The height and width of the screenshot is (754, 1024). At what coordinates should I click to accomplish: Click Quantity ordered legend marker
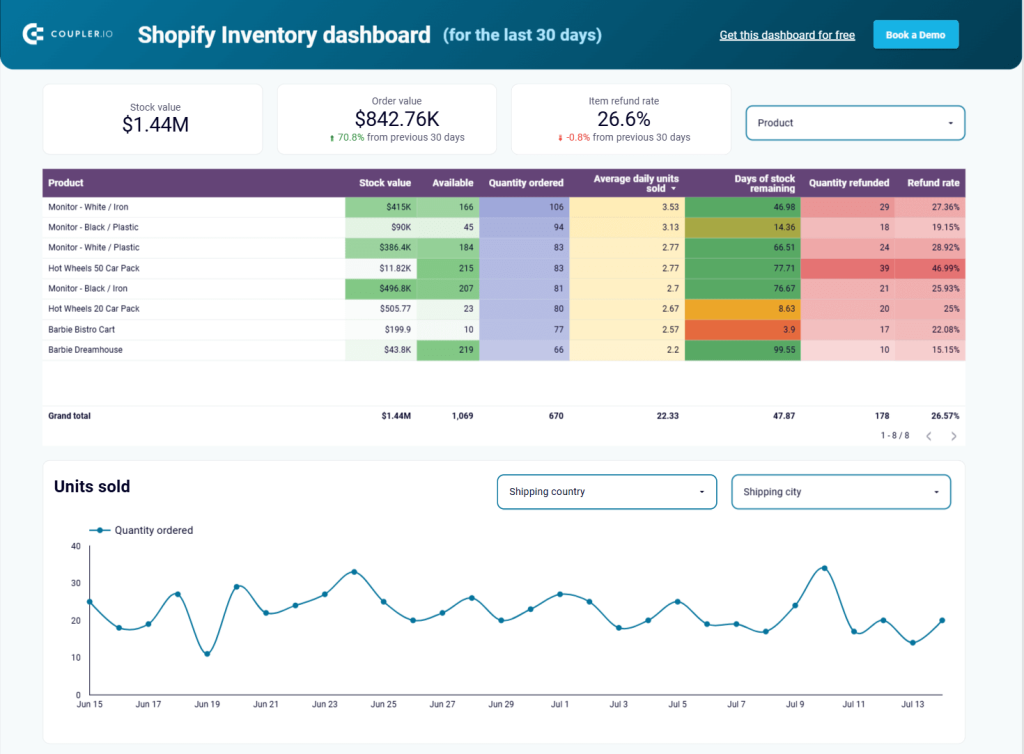(x=99, y=530)
